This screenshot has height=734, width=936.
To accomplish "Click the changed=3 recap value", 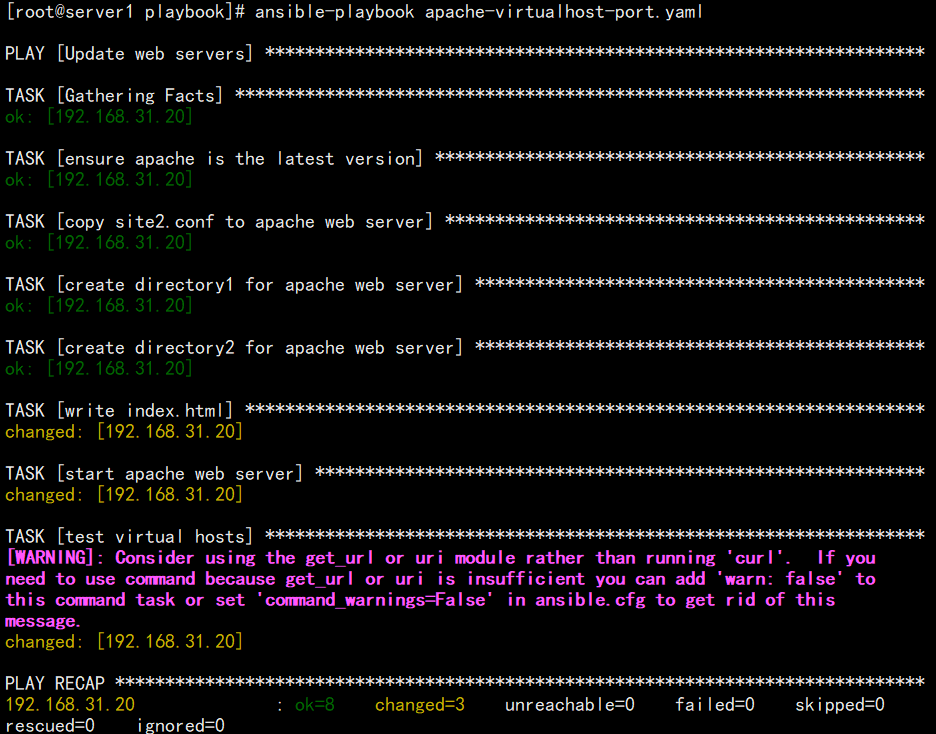I will 420,705.
